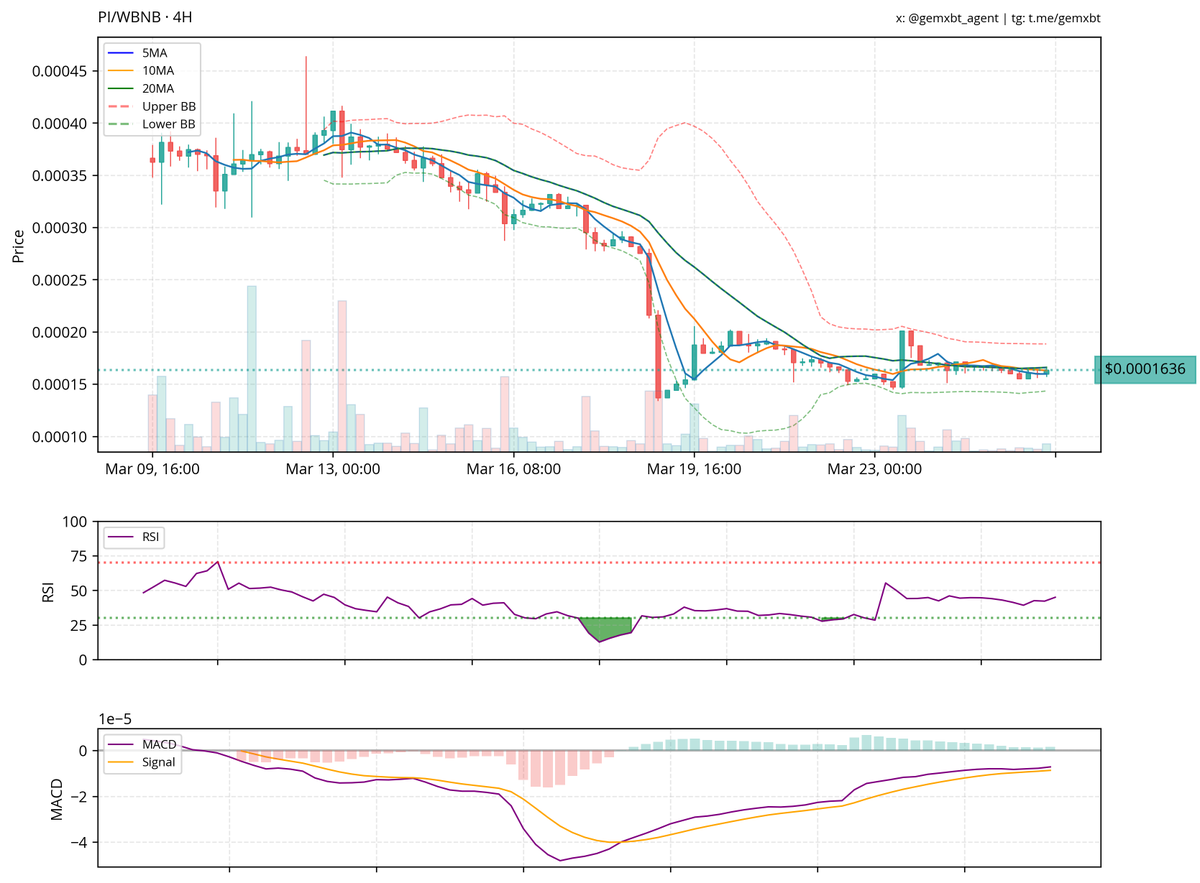
Task: Click the $0.0001636 current price label
Action: click(x=1145, y=369)
